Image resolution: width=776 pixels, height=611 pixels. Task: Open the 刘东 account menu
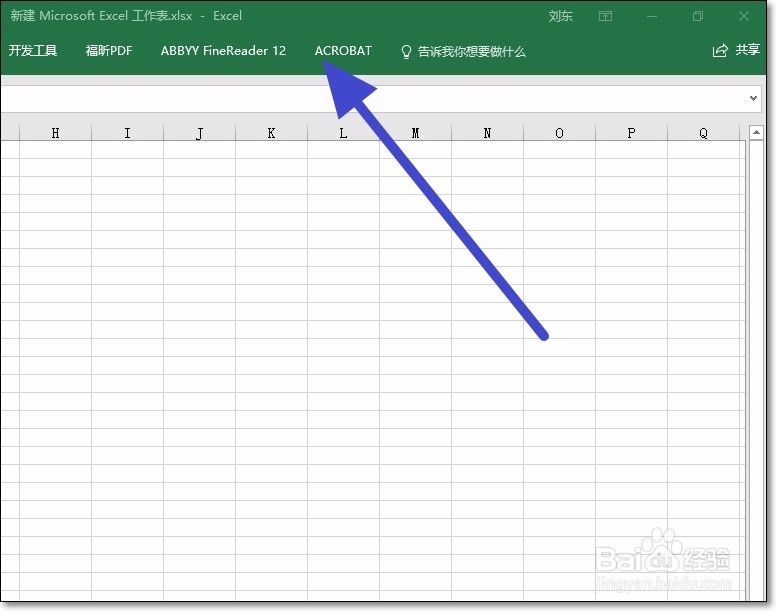click(x=560, y=16)
